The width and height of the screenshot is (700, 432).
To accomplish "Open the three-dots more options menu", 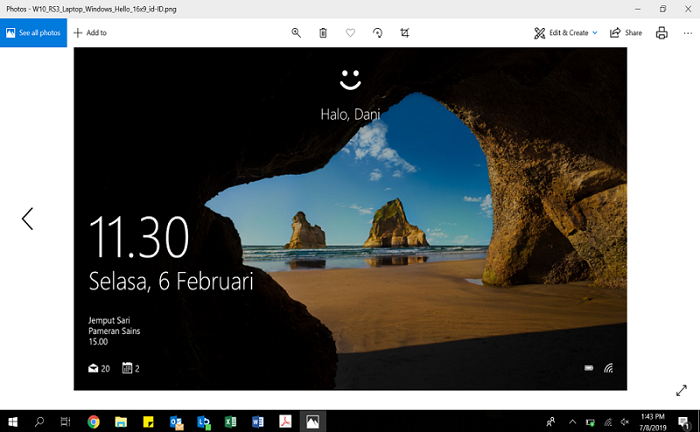I will (687, 33).
